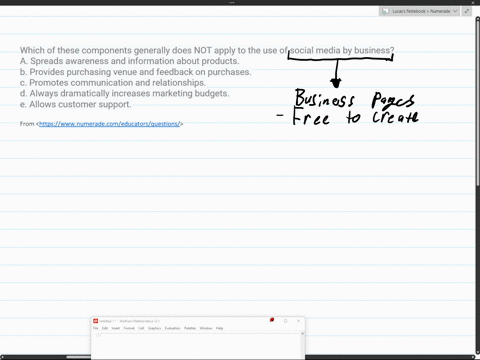480x360 pixels.
Task: Click the small close X on the top bar
Action: pyautogui.click(x=473, y=2)
